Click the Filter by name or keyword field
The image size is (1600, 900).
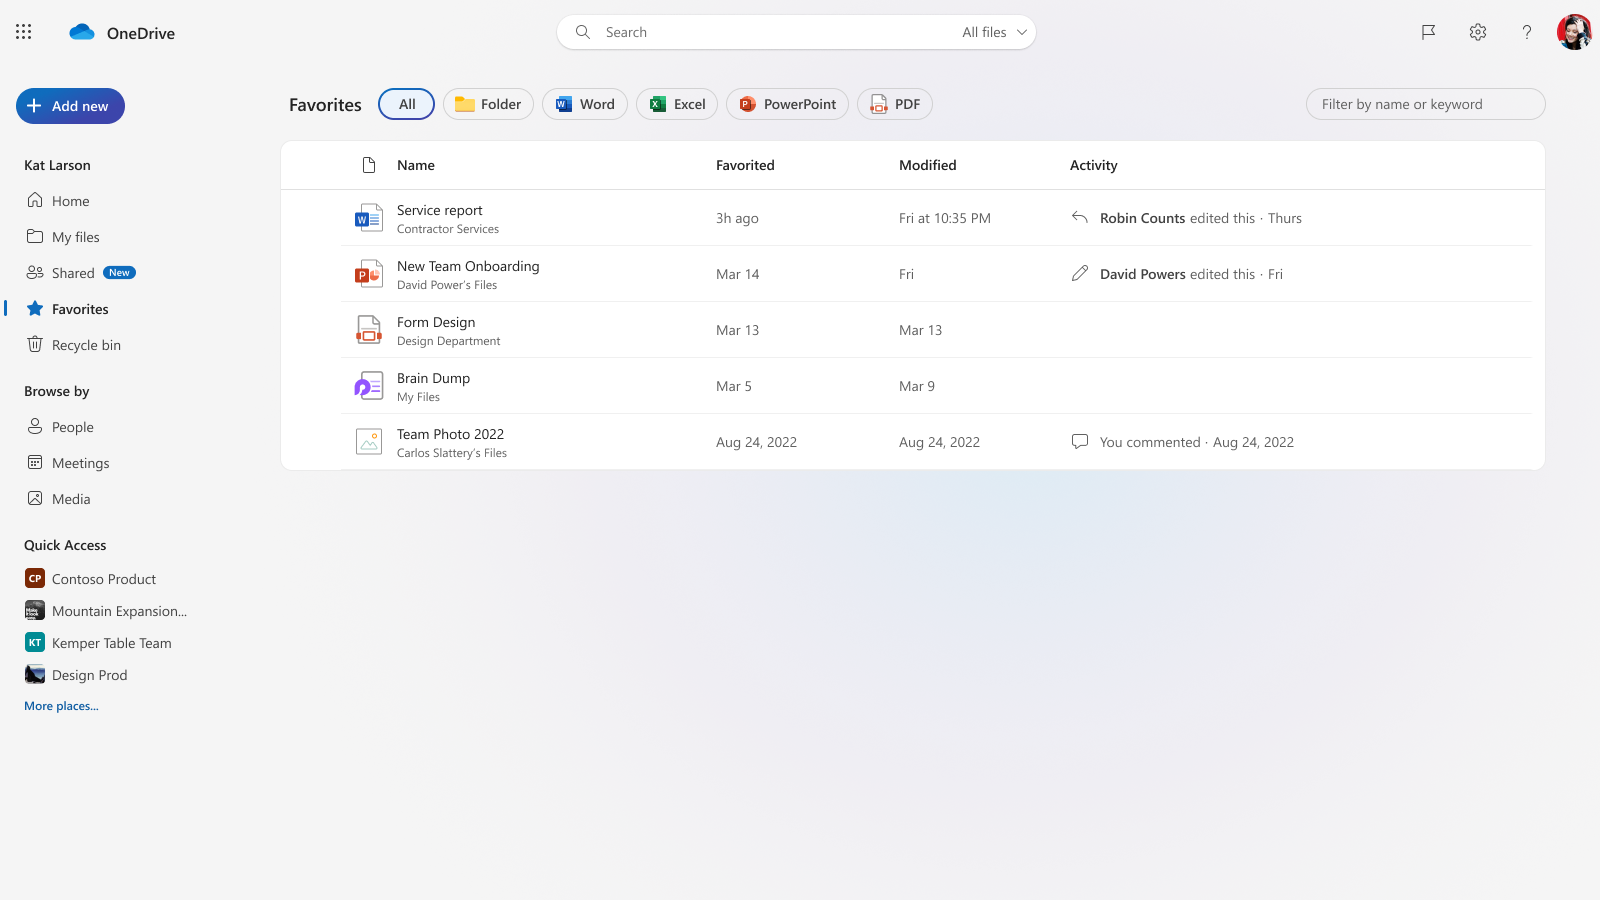(1425, 103)
